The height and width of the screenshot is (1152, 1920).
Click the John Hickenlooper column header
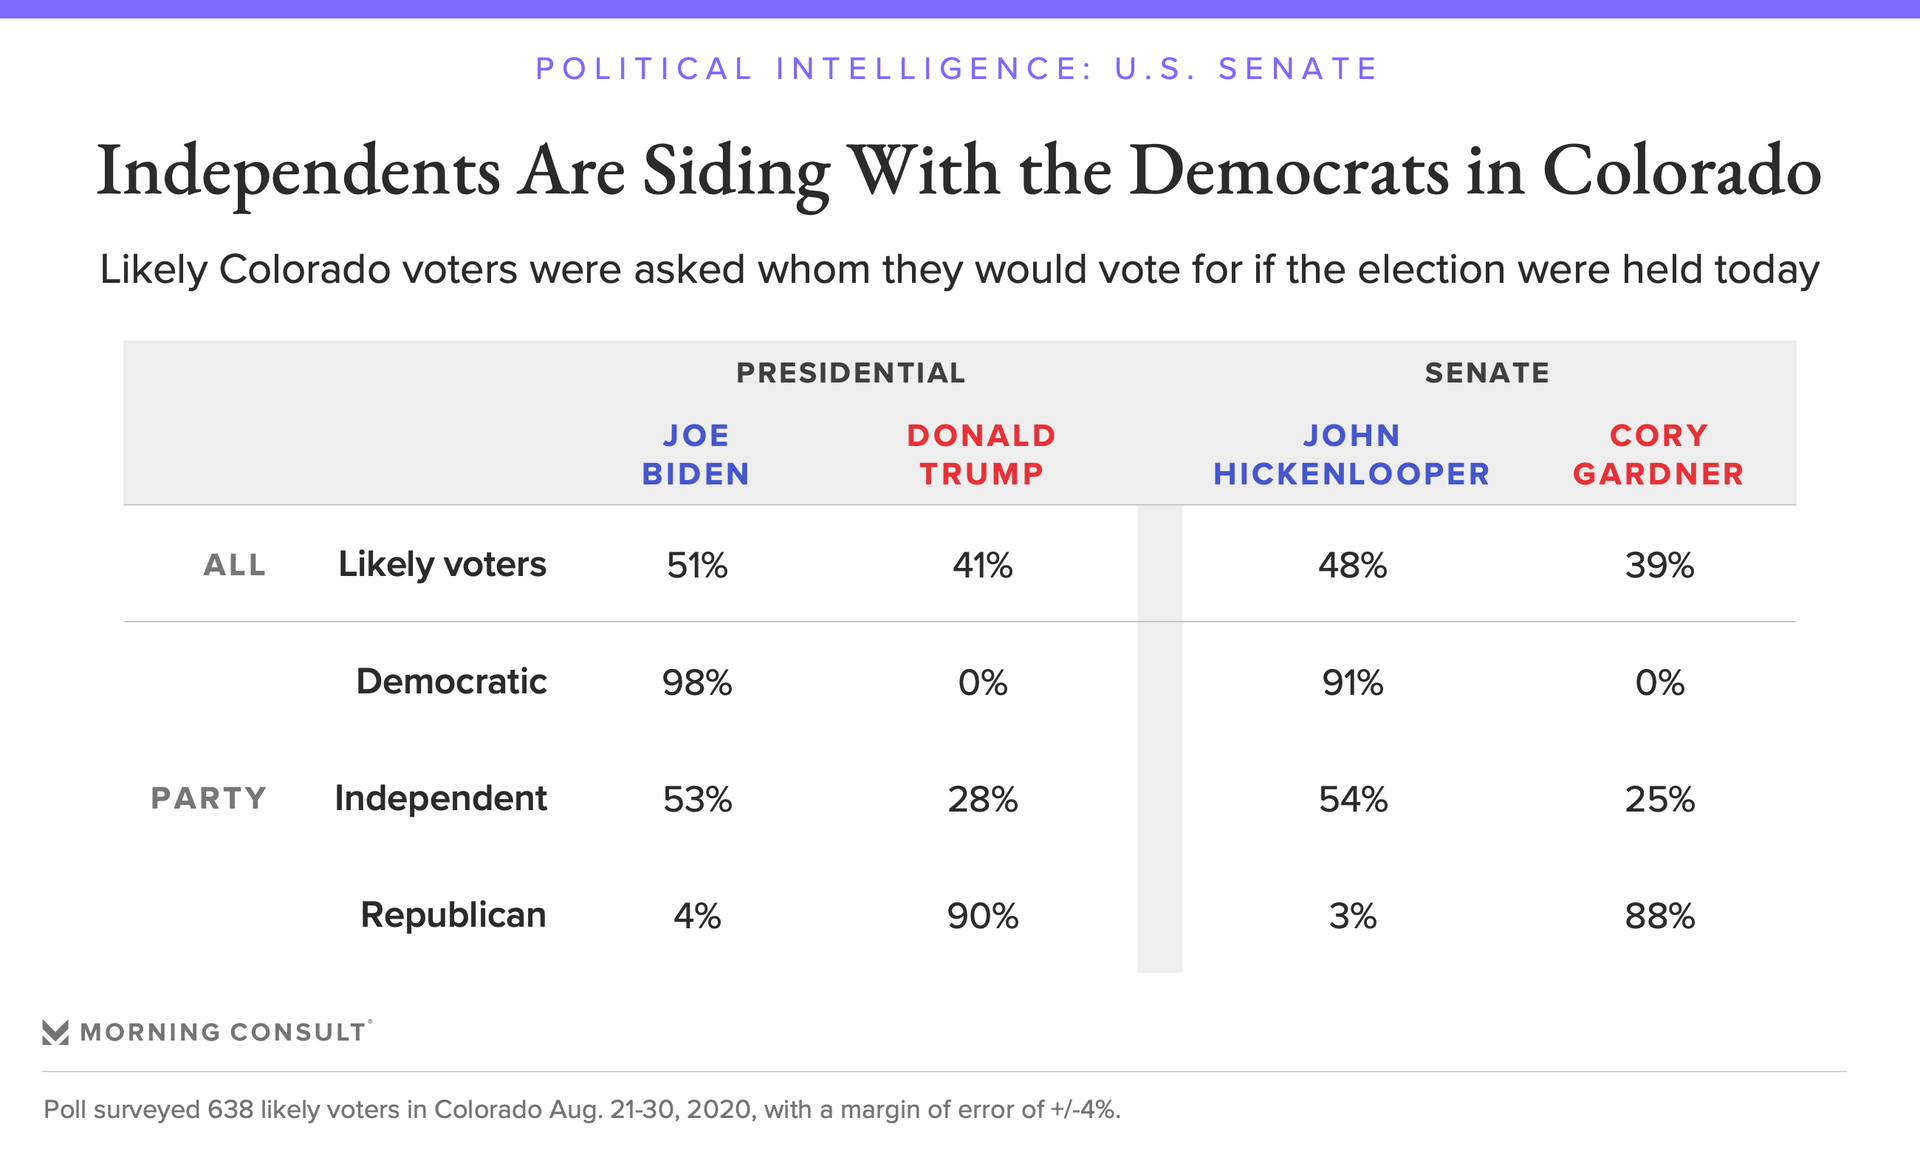(x=1352, y=454)
